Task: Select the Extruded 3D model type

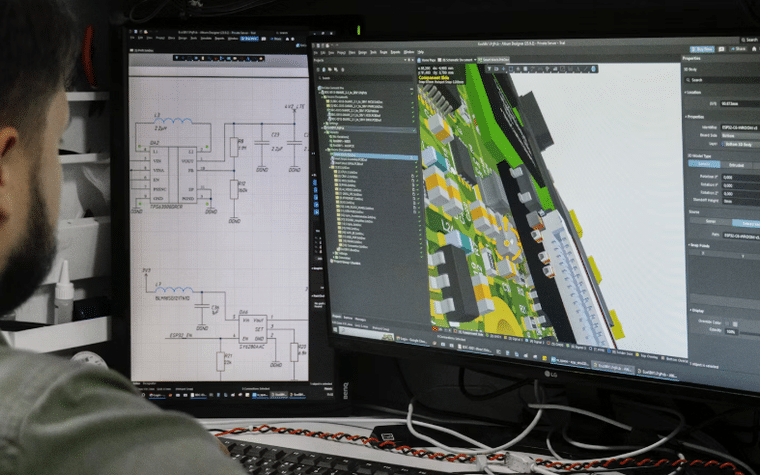Action: (737, 165)
